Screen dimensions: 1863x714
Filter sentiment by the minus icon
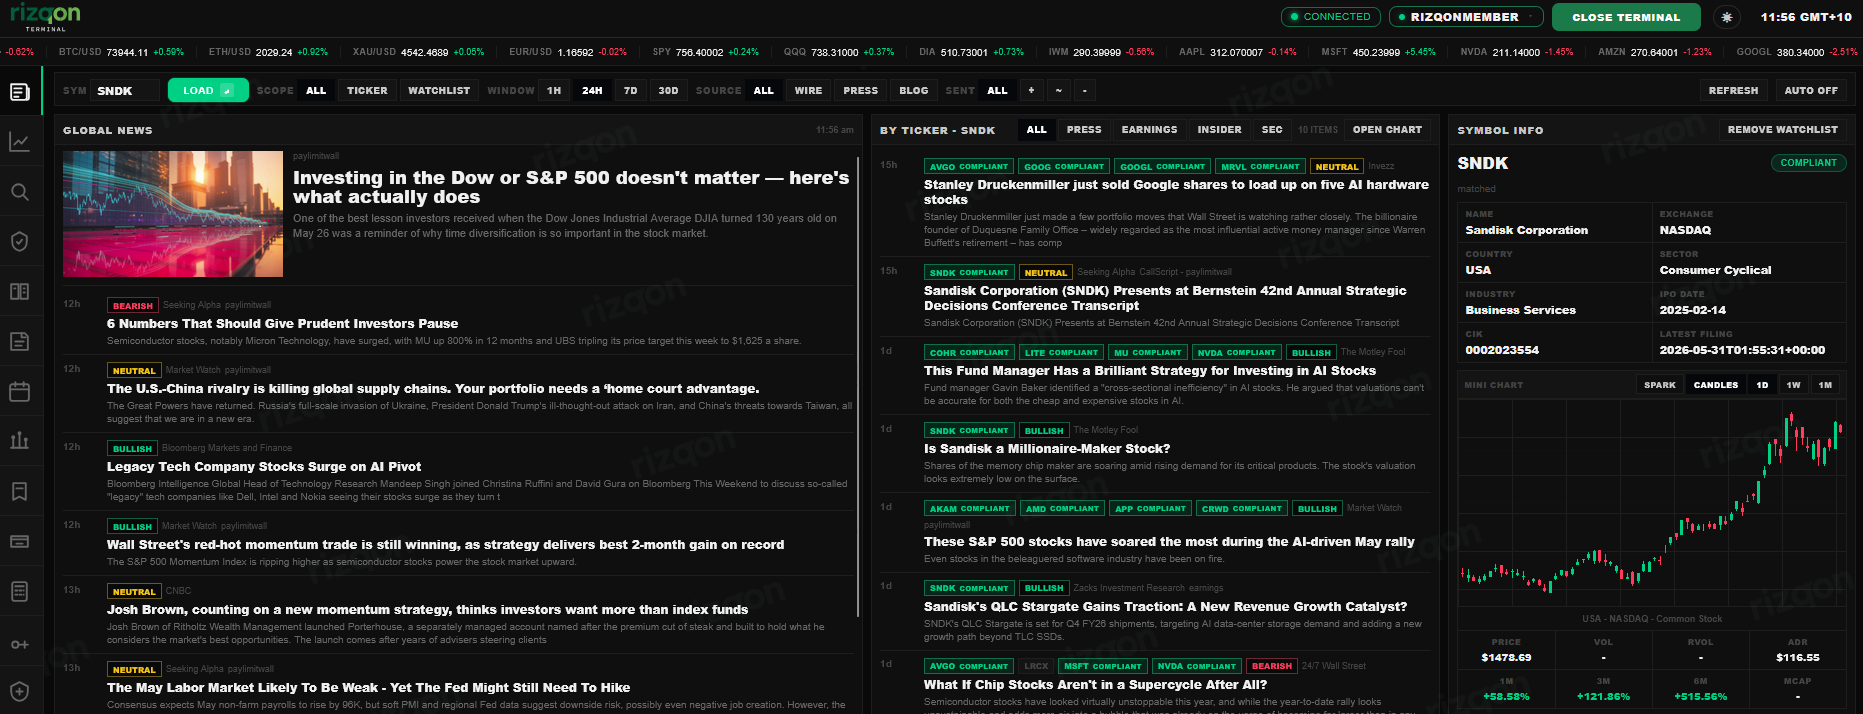click(x=1085, y=90)
